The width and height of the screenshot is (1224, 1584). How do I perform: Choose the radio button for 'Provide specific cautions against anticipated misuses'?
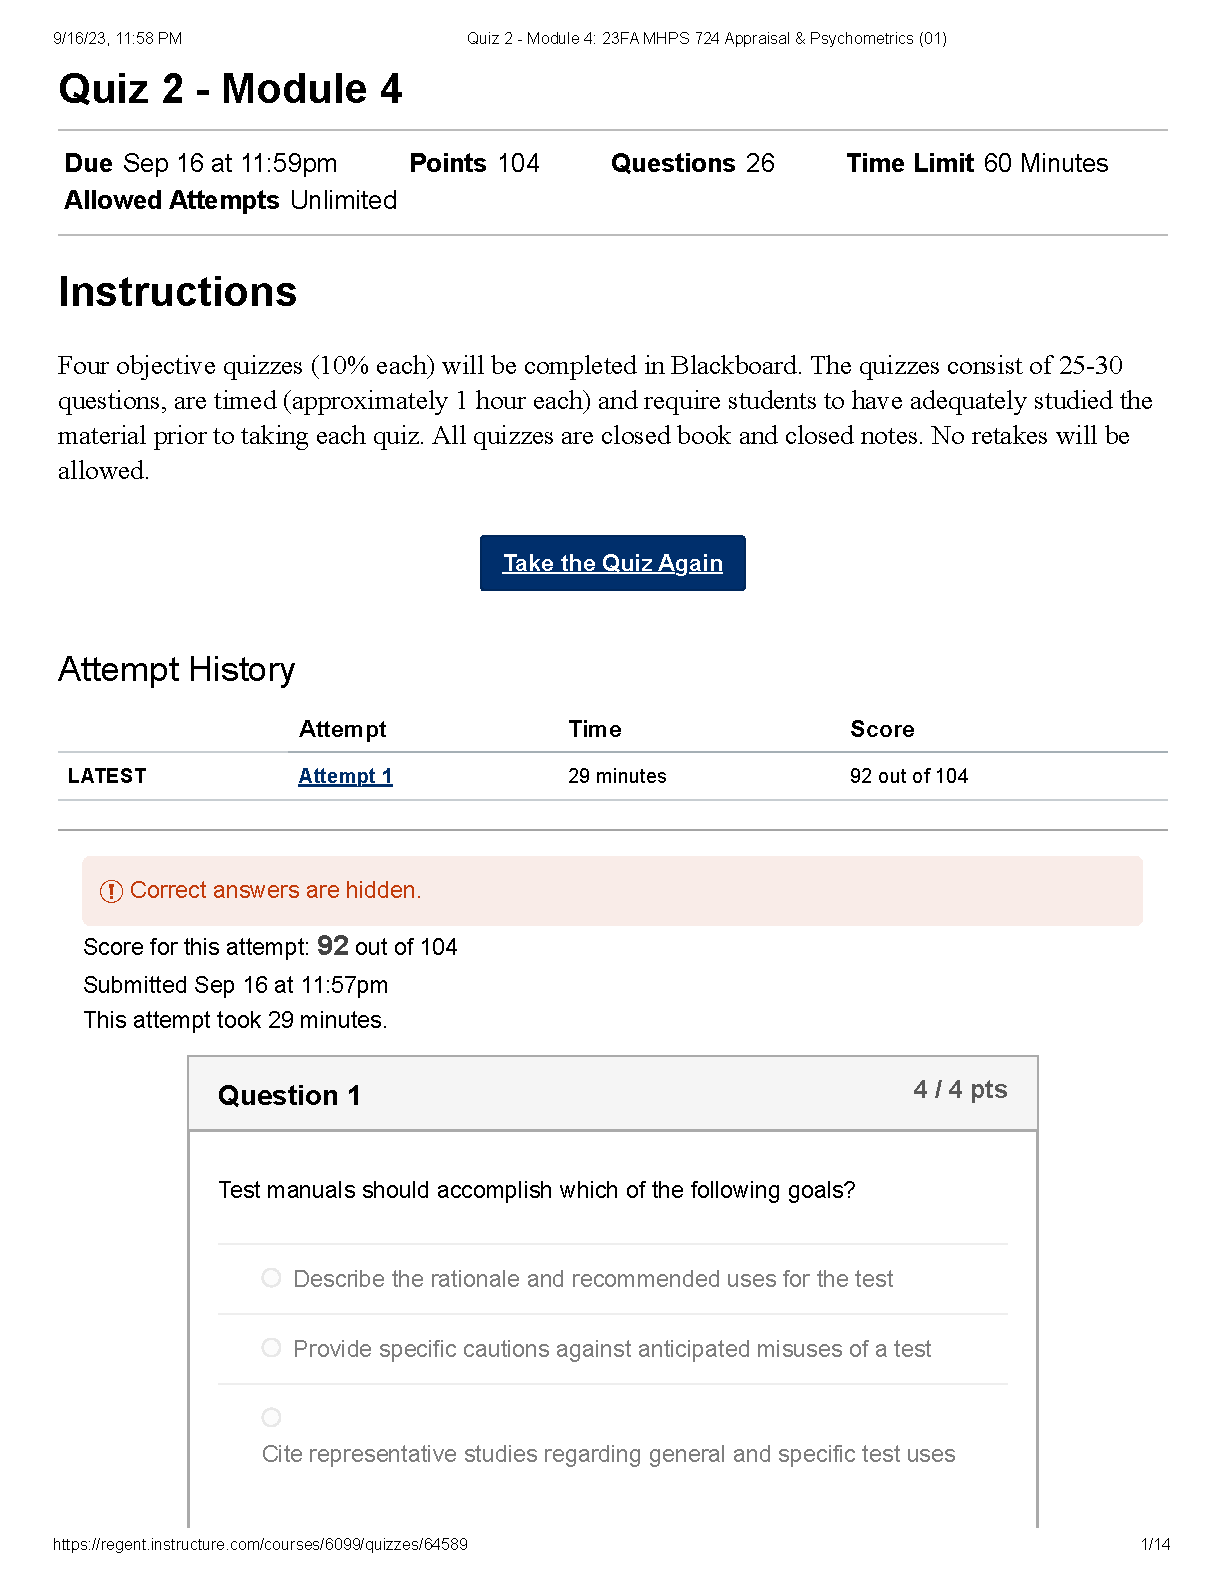[271, 1348]
